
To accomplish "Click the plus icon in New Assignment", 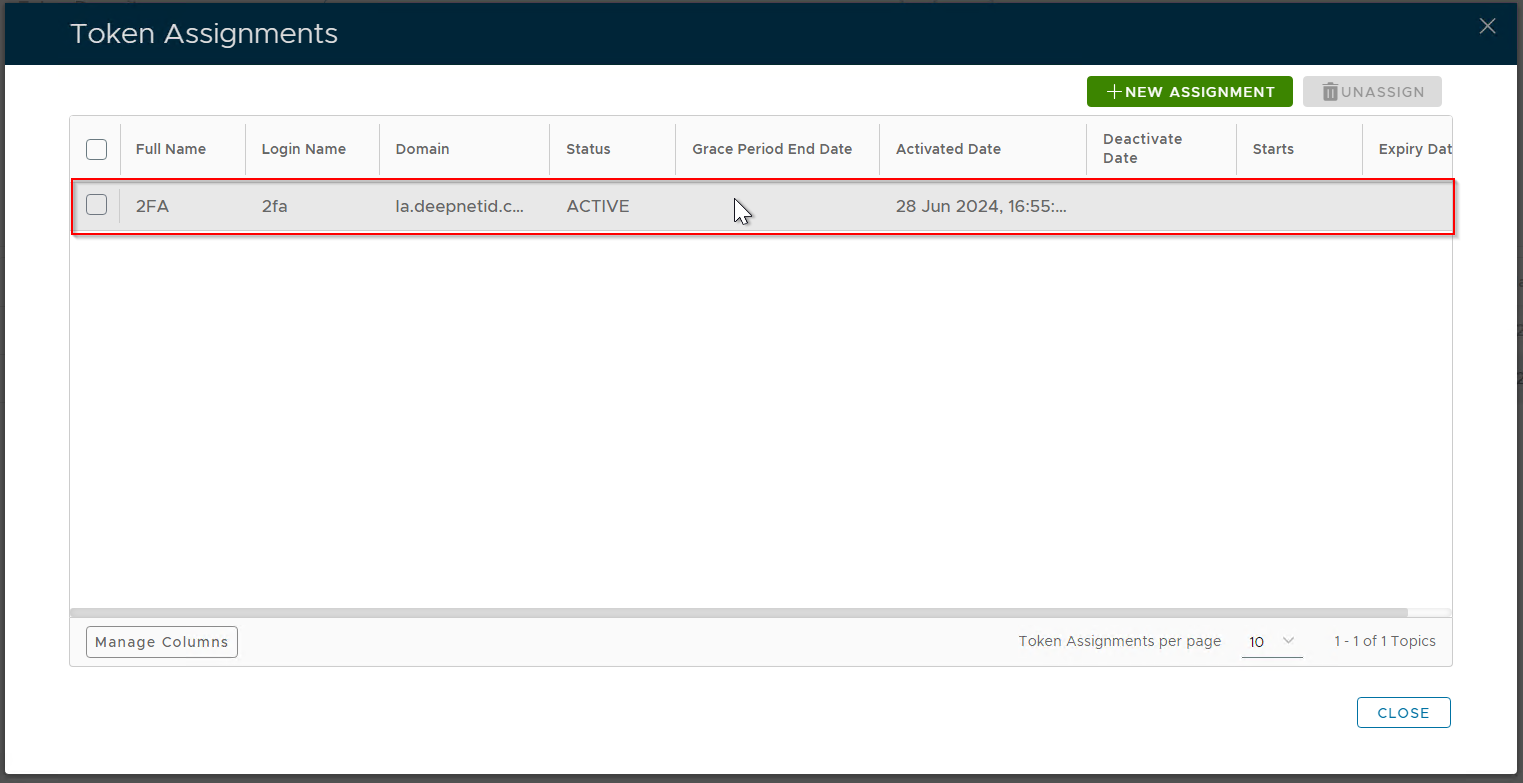I will [1114, 92].
